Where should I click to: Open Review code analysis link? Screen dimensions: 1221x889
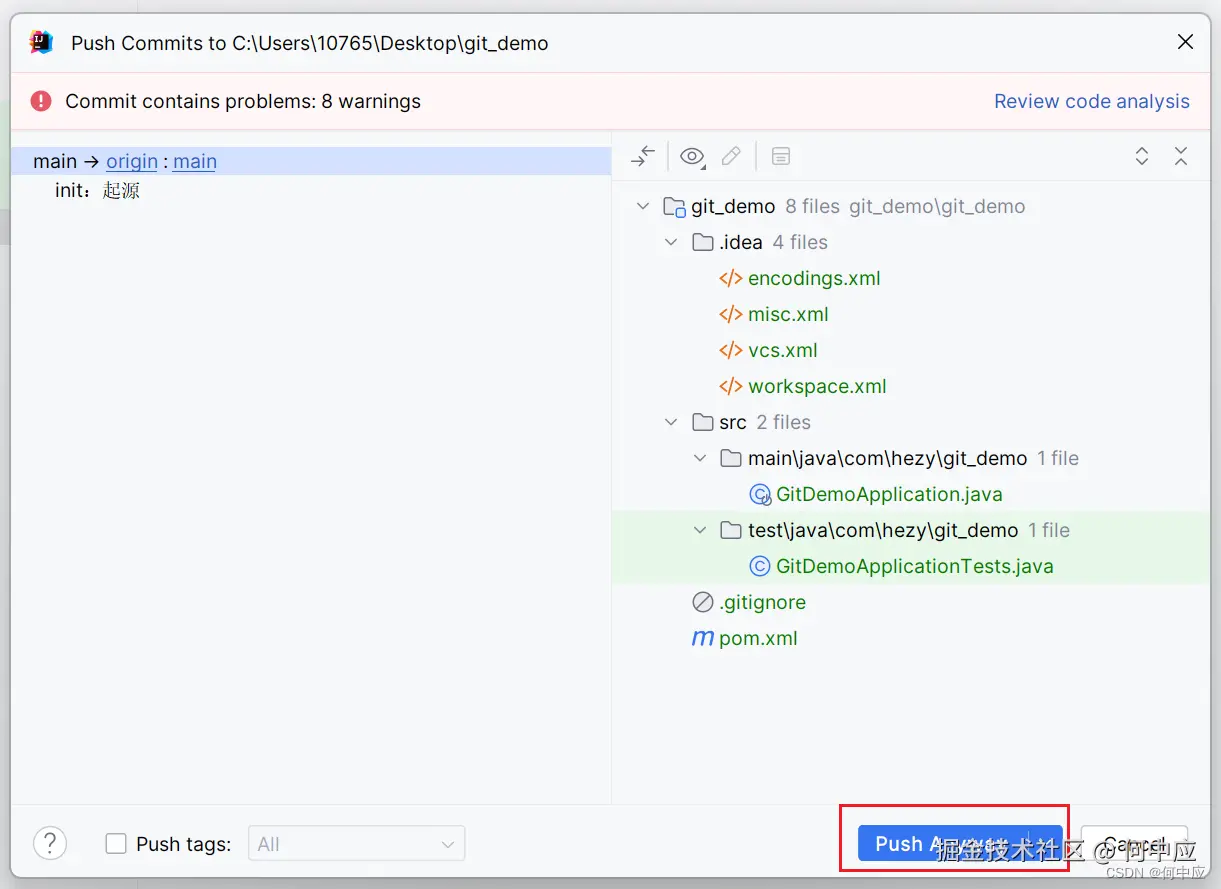pos(1091,101)
